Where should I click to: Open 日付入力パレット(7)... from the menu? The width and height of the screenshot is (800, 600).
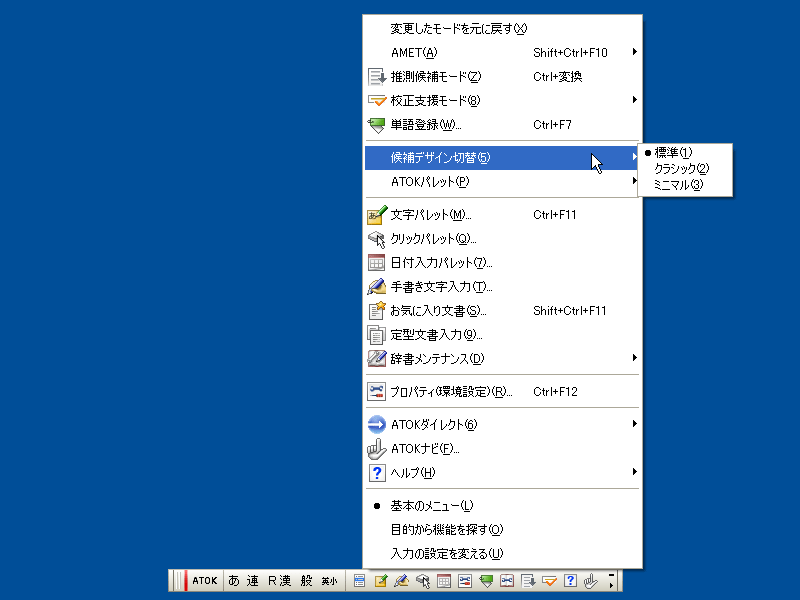502,263
